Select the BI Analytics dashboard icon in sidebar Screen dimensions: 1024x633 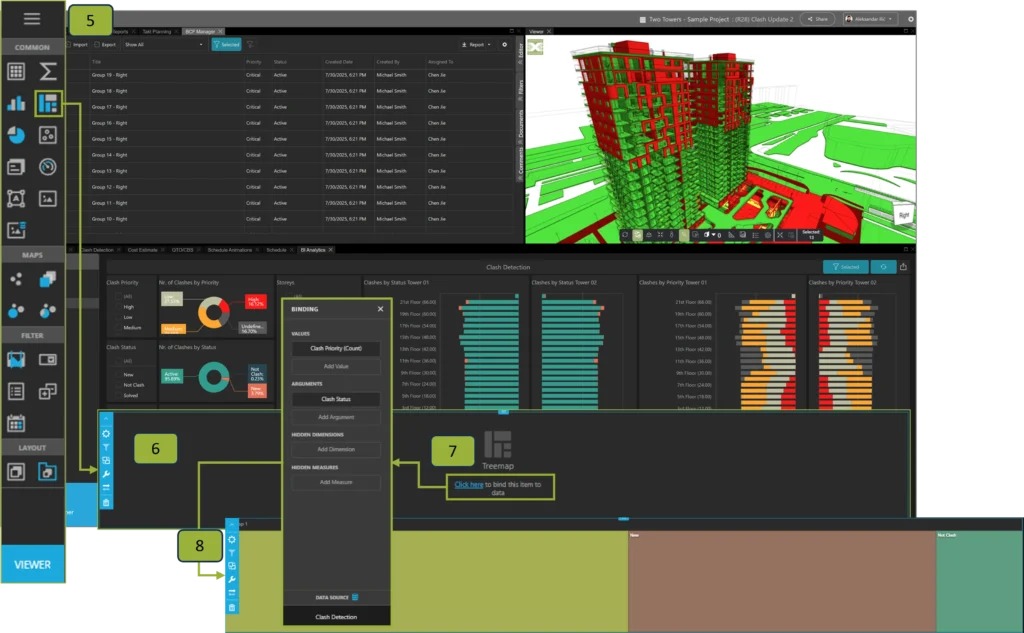(x=49, y=104)
